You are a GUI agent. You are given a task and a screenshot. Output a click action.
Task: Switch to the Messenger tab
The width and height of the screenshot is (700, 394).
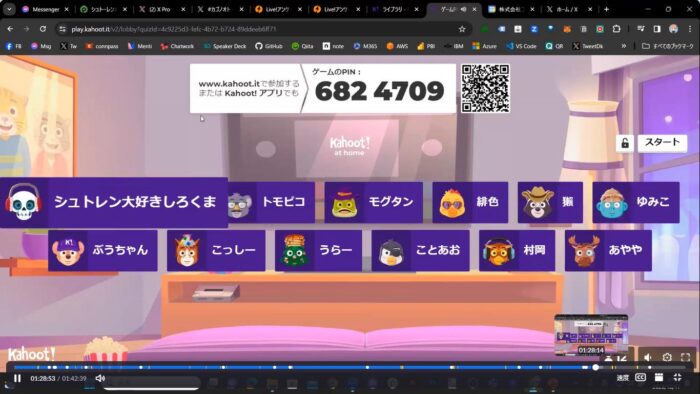pyautogui.click(x=46, y=9)
